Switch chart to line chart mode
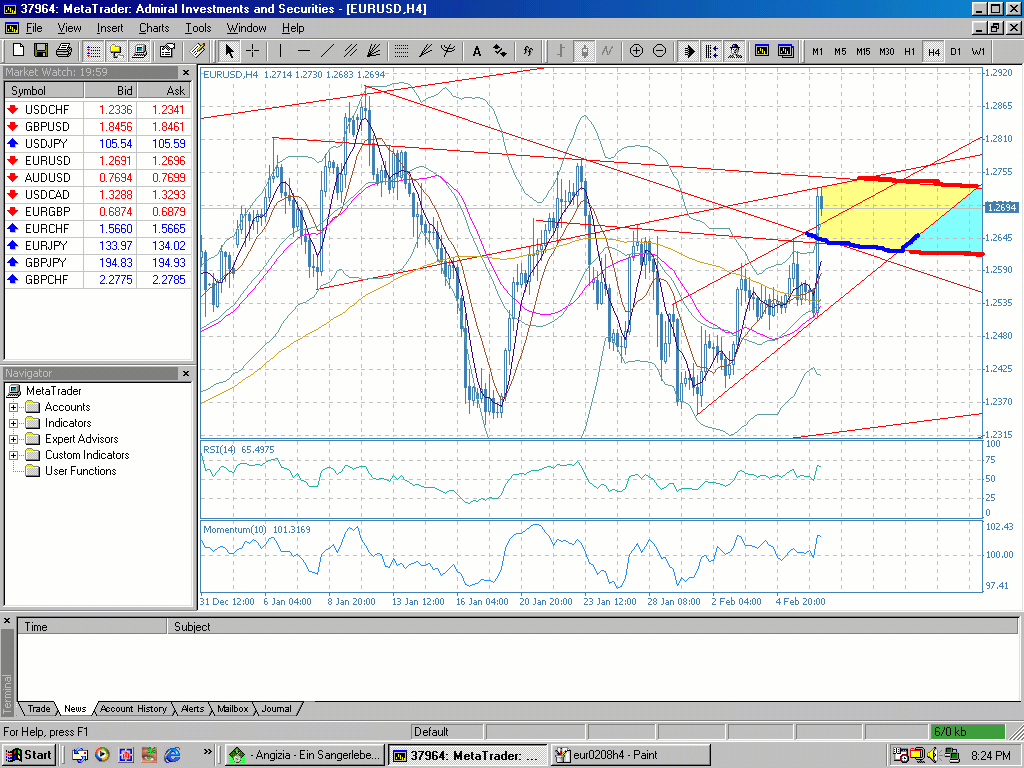Screen dimensions: 1024x768 click(607, 50)
